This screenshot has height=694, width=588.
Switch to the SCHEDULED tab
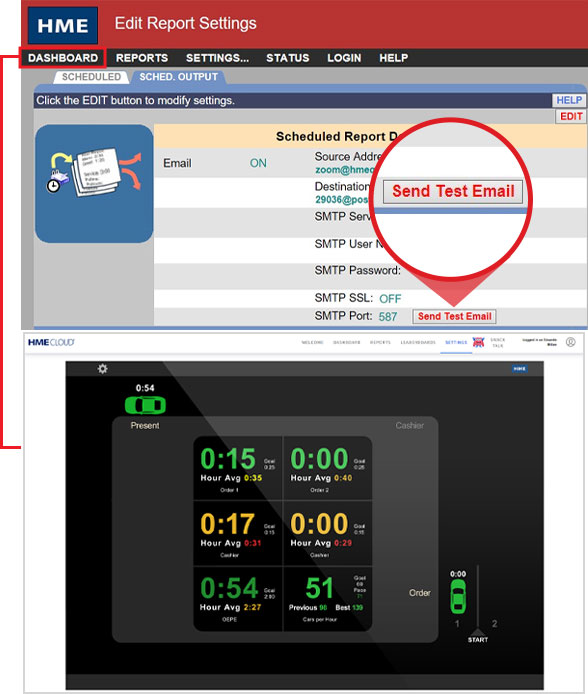[x=91, y=77]
